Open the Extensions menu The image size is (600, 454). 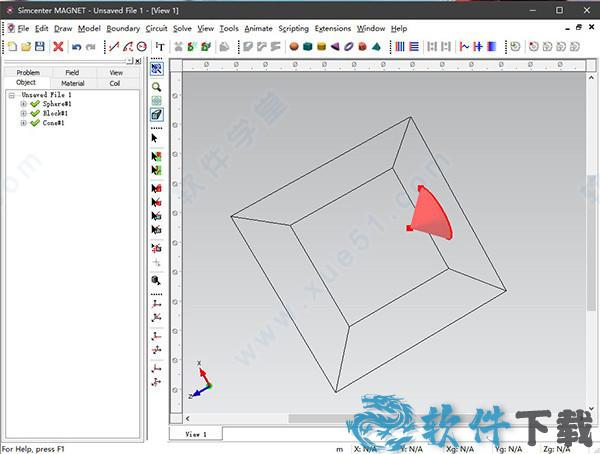pyautogui.click(x=333, y=29)
